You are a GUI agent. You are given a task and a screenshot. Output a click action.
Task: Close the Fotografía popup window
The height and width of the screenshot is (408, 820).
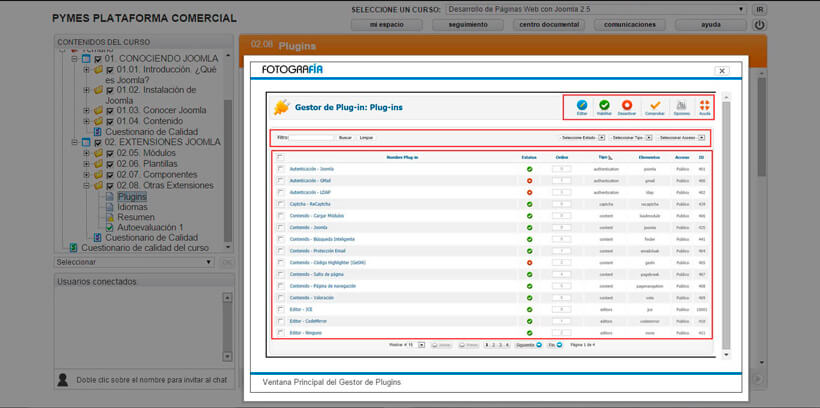point(722,71)
